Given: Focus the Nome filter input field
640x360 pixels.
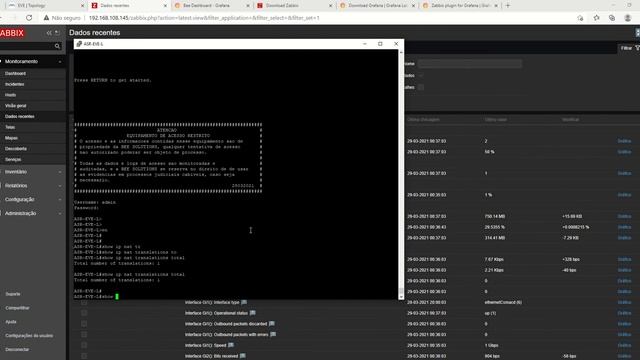Looking at the screenshot, I should pyautogui.click(x=469, y=64).
